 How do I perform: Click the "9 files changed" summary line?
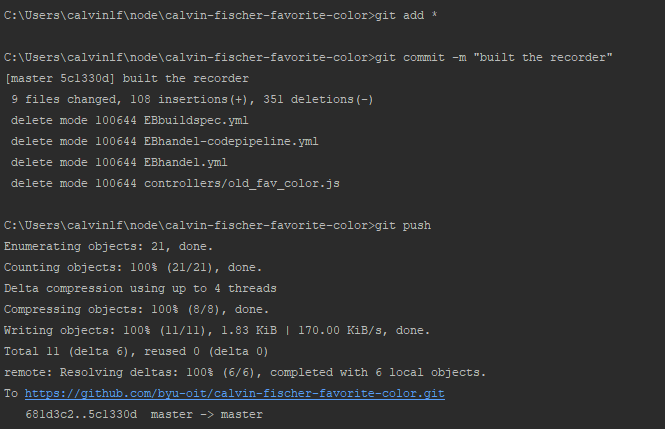click(x=192, y=100)
